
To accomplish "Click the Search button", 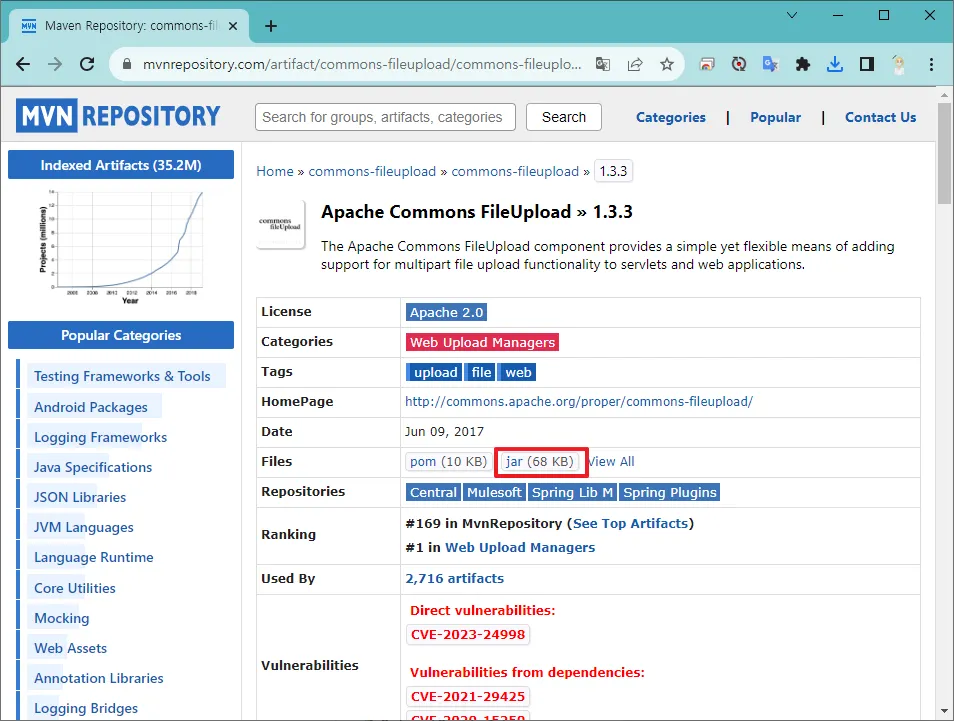I will (x=563, y=117).
